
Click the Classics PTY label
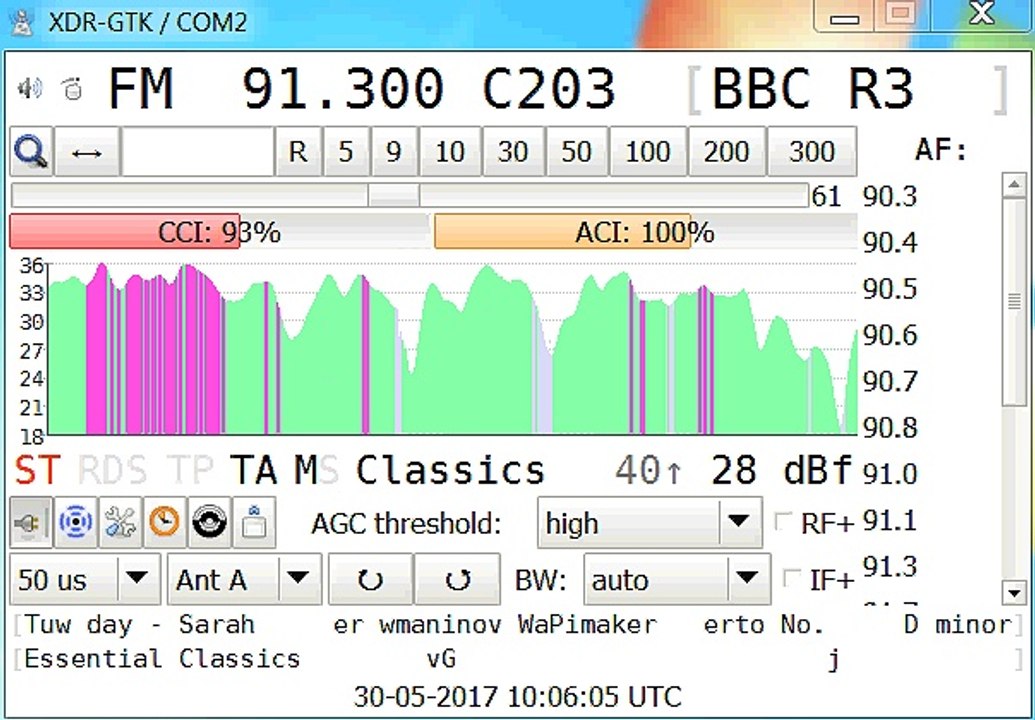tap(451, 471)
